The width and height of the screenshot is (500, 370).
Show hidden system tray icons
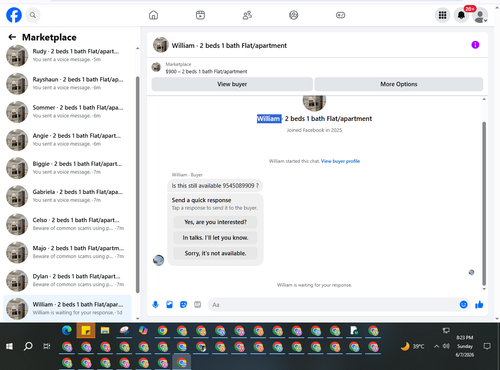436,346
